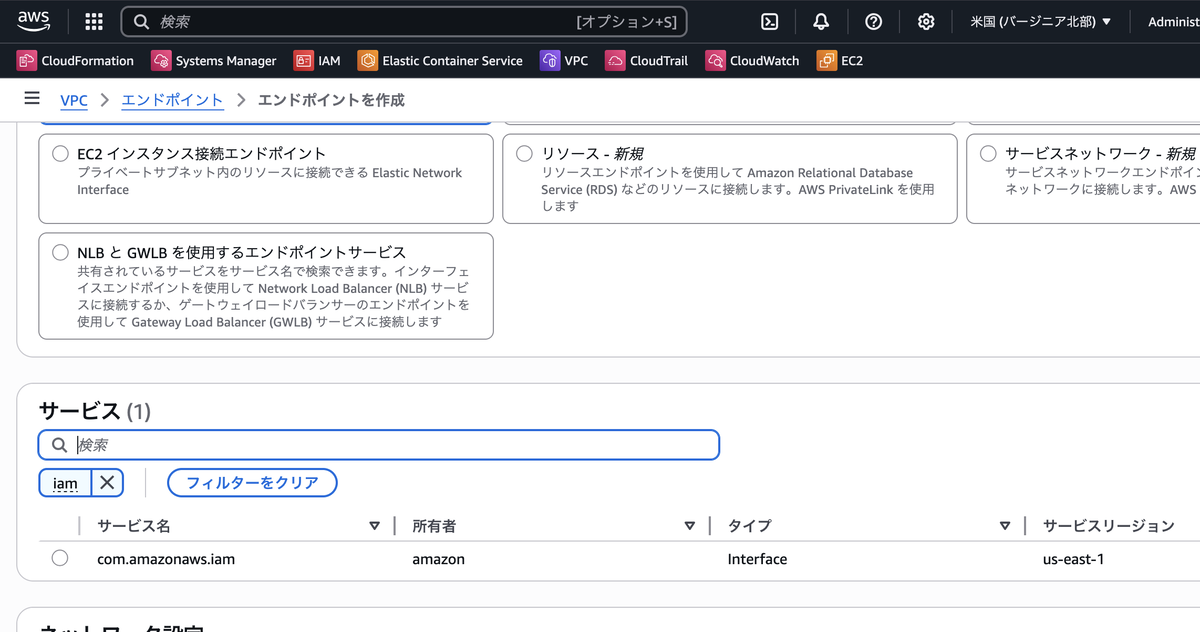The width and height of the screenshot is (1200, 632).
Task: Click the Systems Manager shortcut icon
Action: click(x=161, y=61)
